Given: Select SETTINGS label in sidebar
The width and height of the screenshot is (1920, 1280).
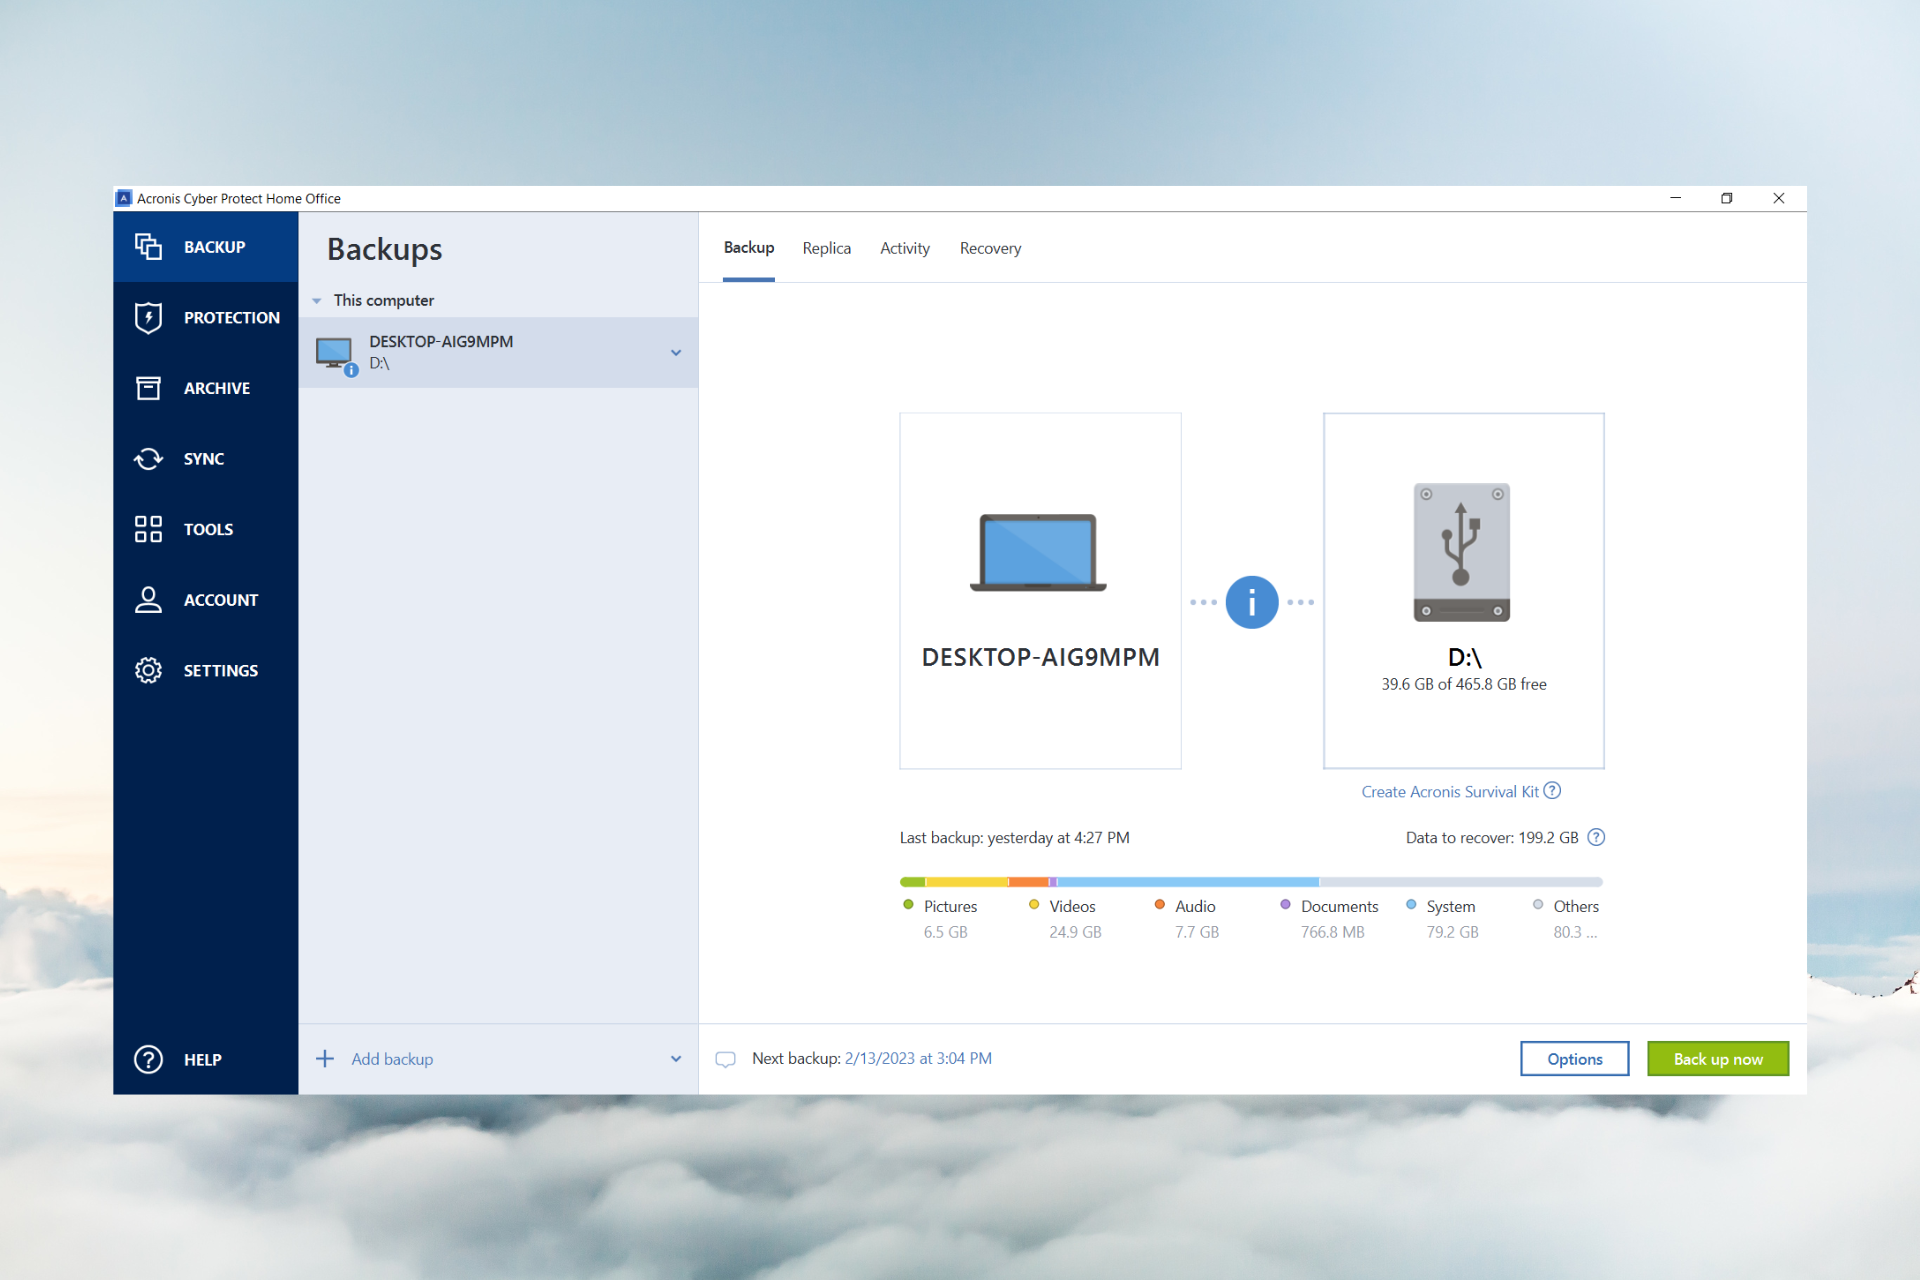Looking at the screenshot, I should tap(221, 671).
